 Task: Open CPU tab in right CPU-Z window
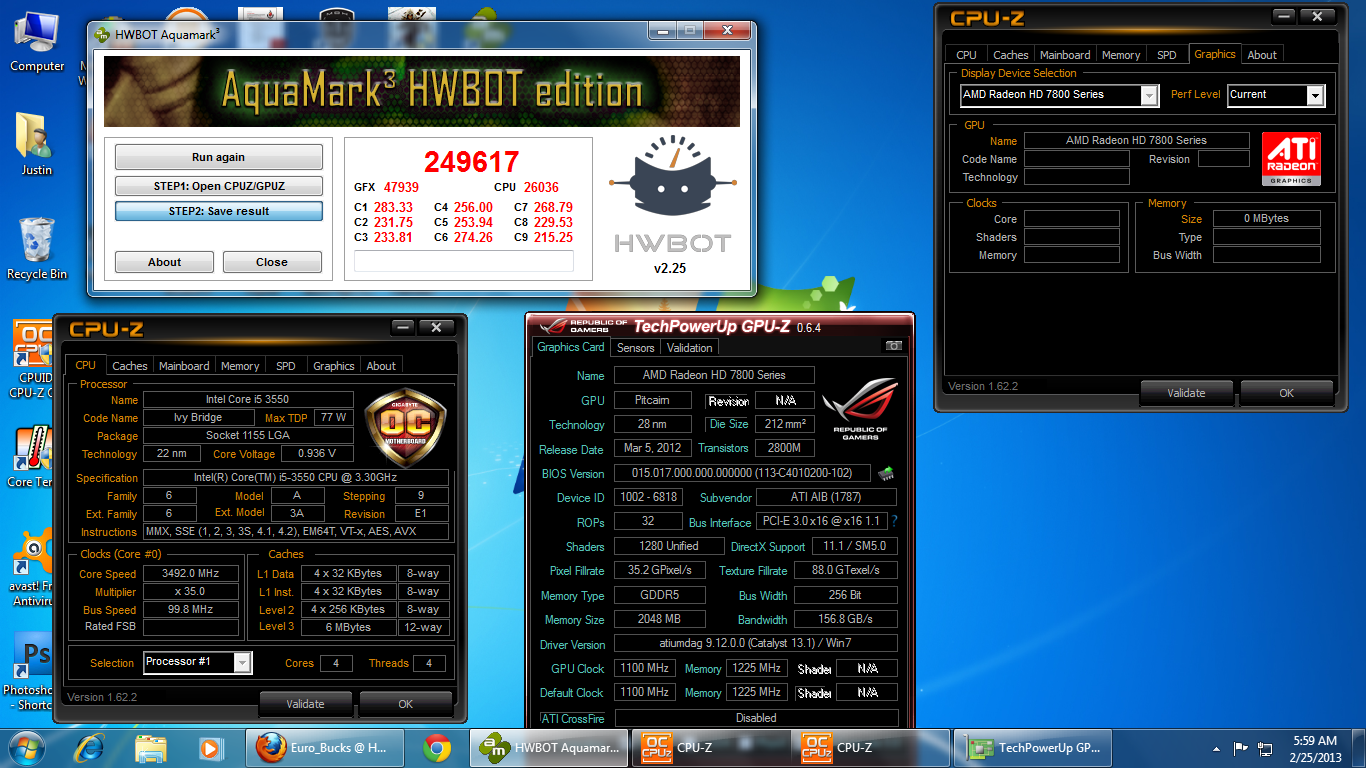click(966, 55)
